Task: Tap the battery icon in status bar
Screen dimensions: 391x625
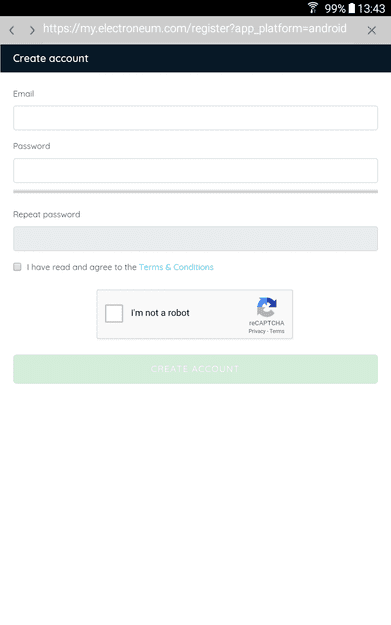Action: click(x=352, y=8)
